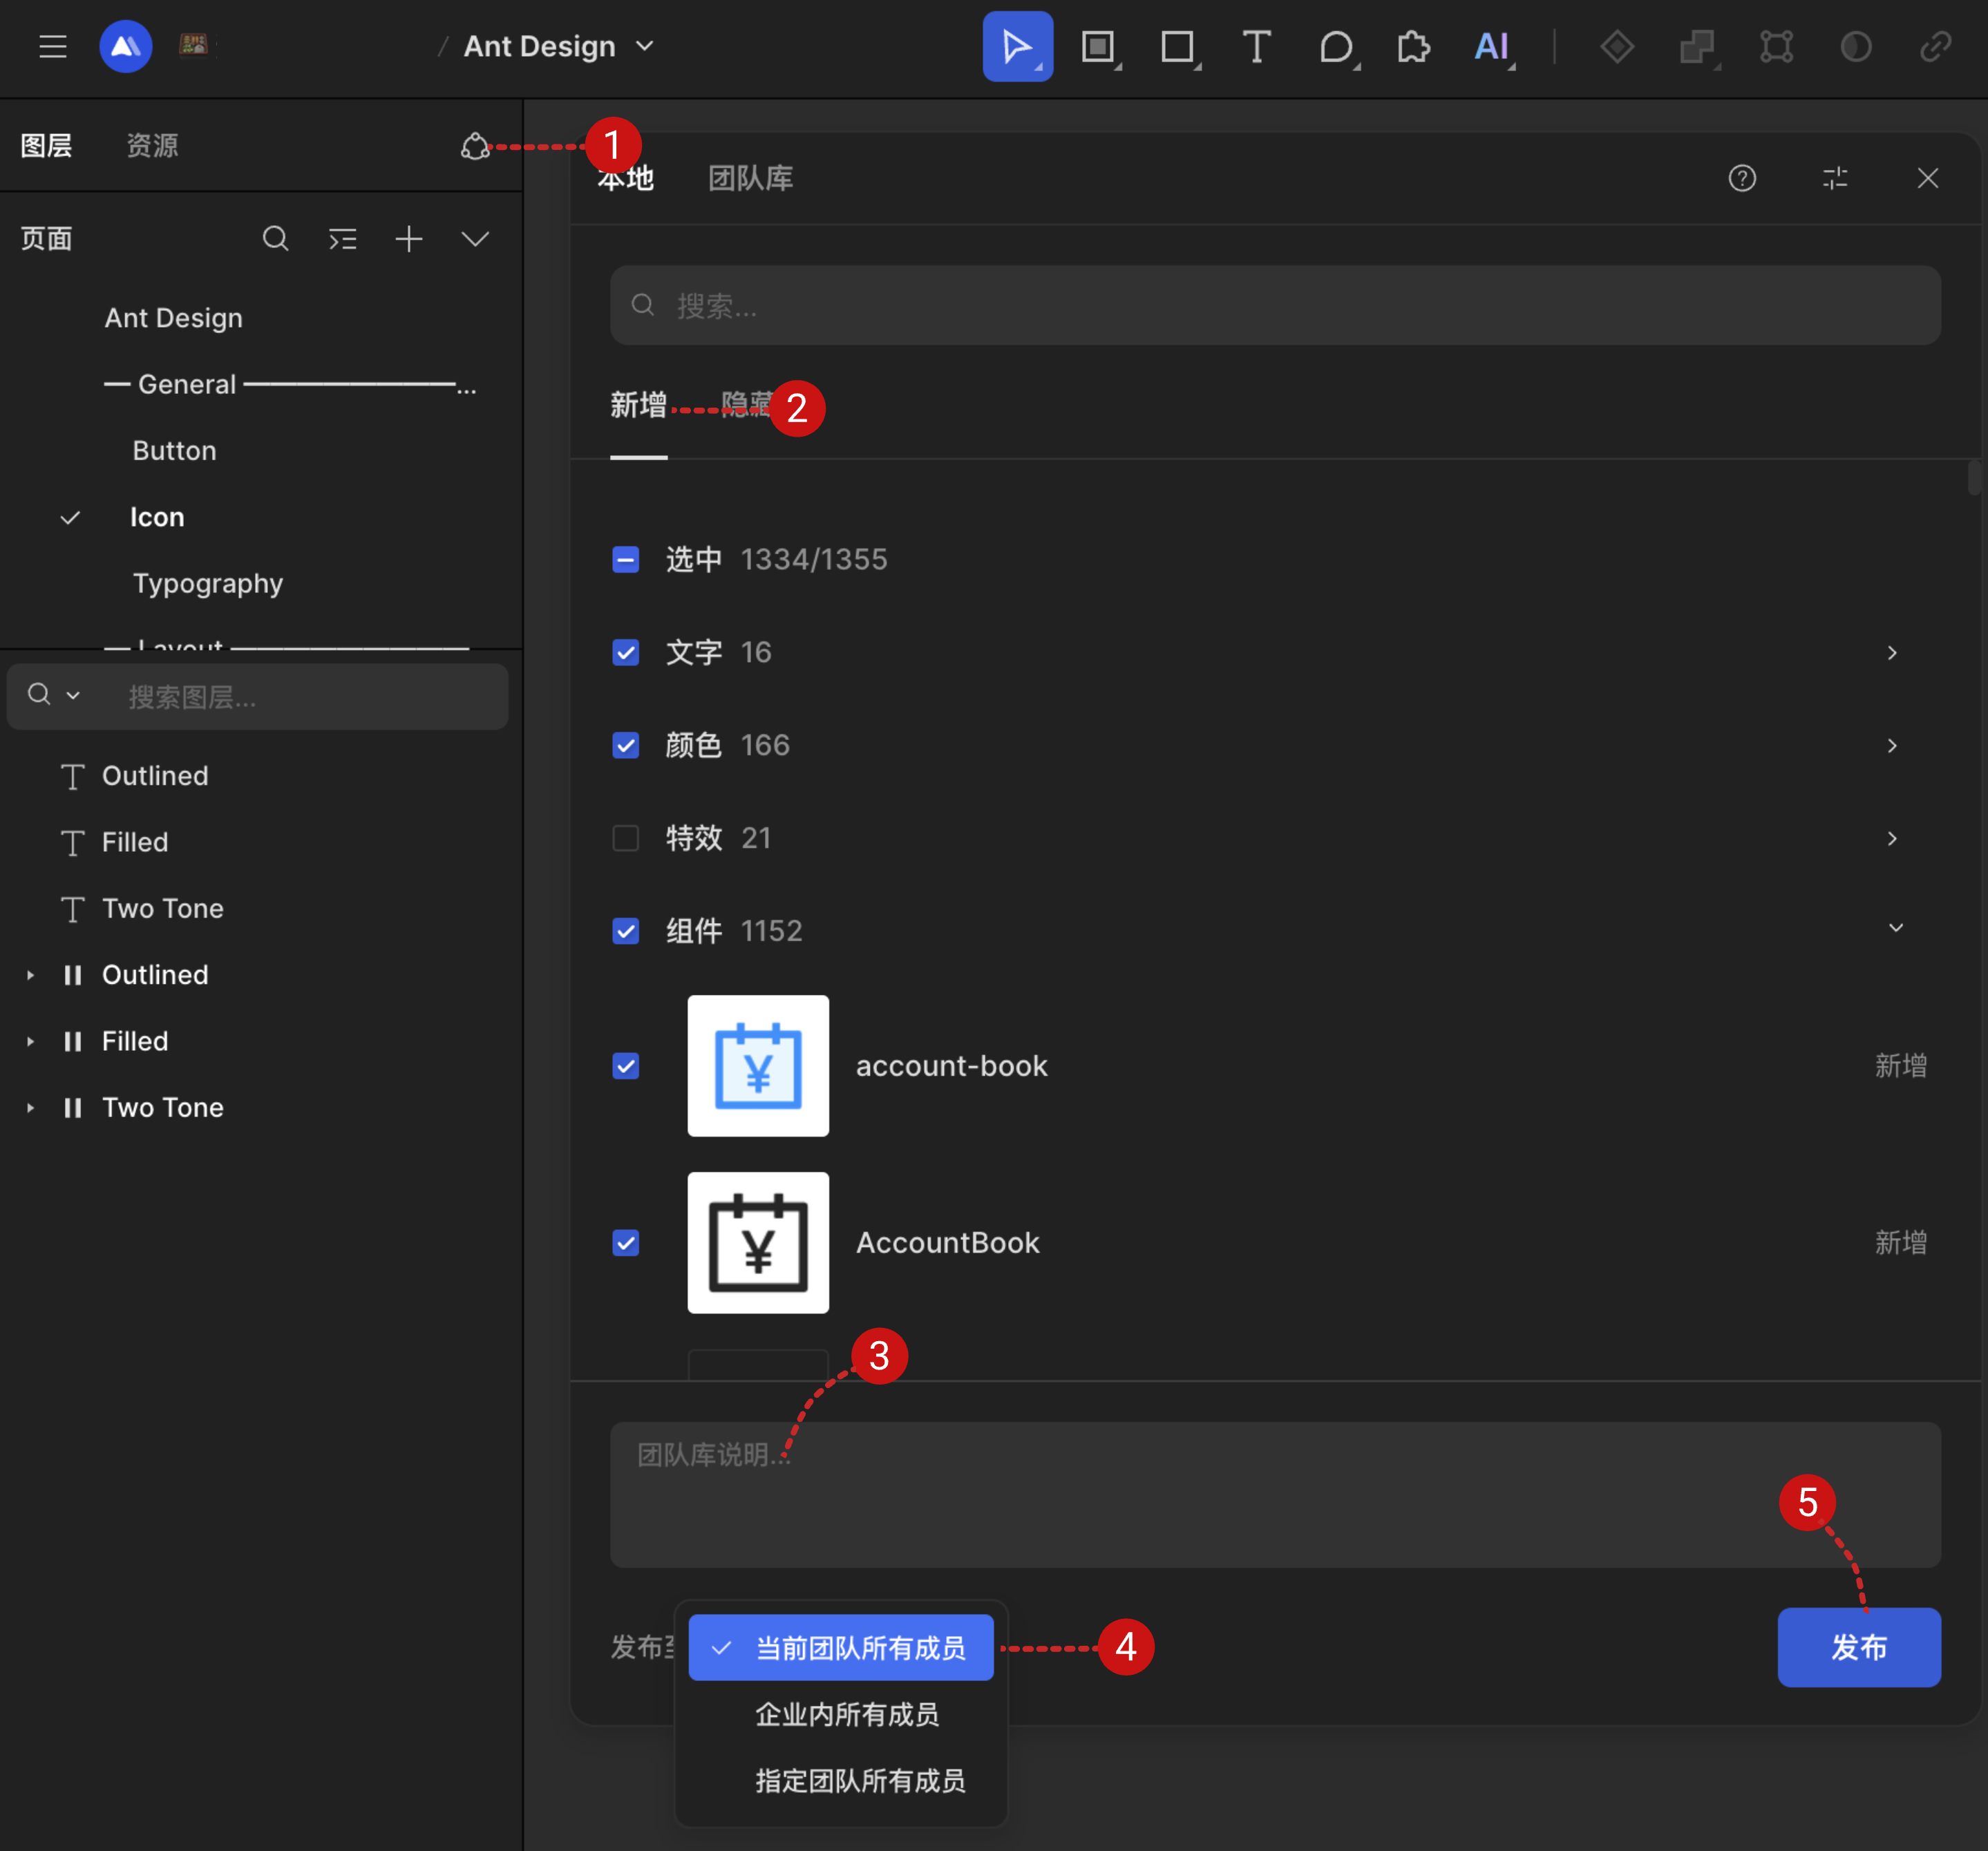
Task: Open library help question-mark icon
Action: 1742,178
